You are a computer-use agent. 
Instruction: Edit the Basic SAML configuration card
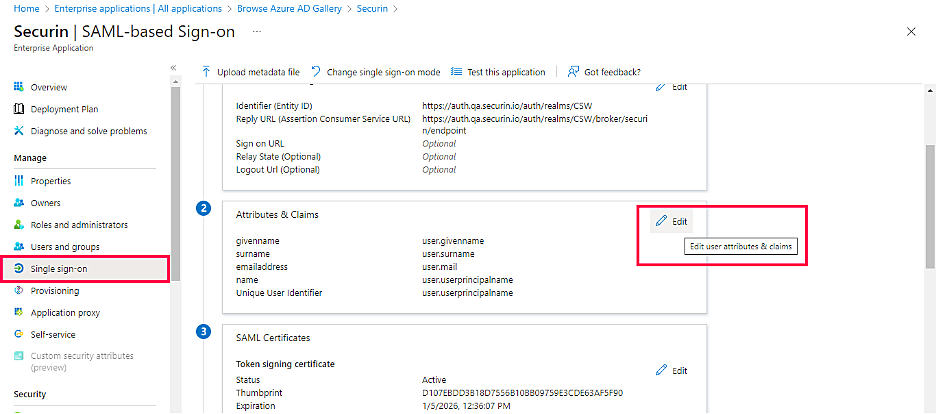[672, 87]
